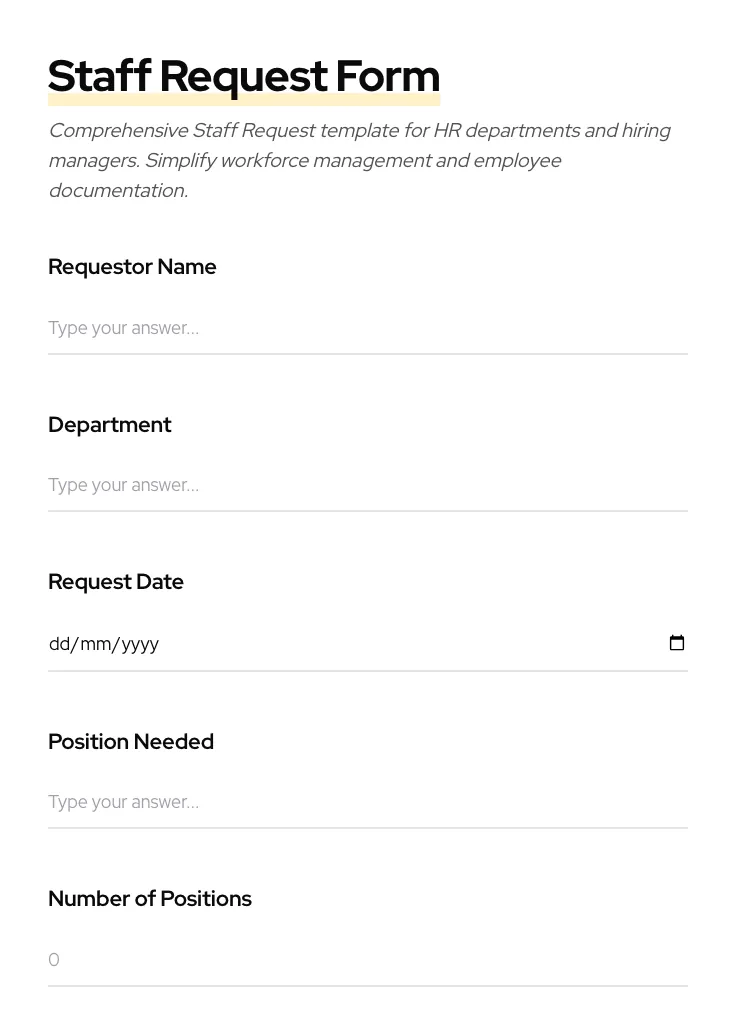This screenshot has width=736, height=1024.
Task: Click the Staff Request Form title
Action: (x=244, y=75)
